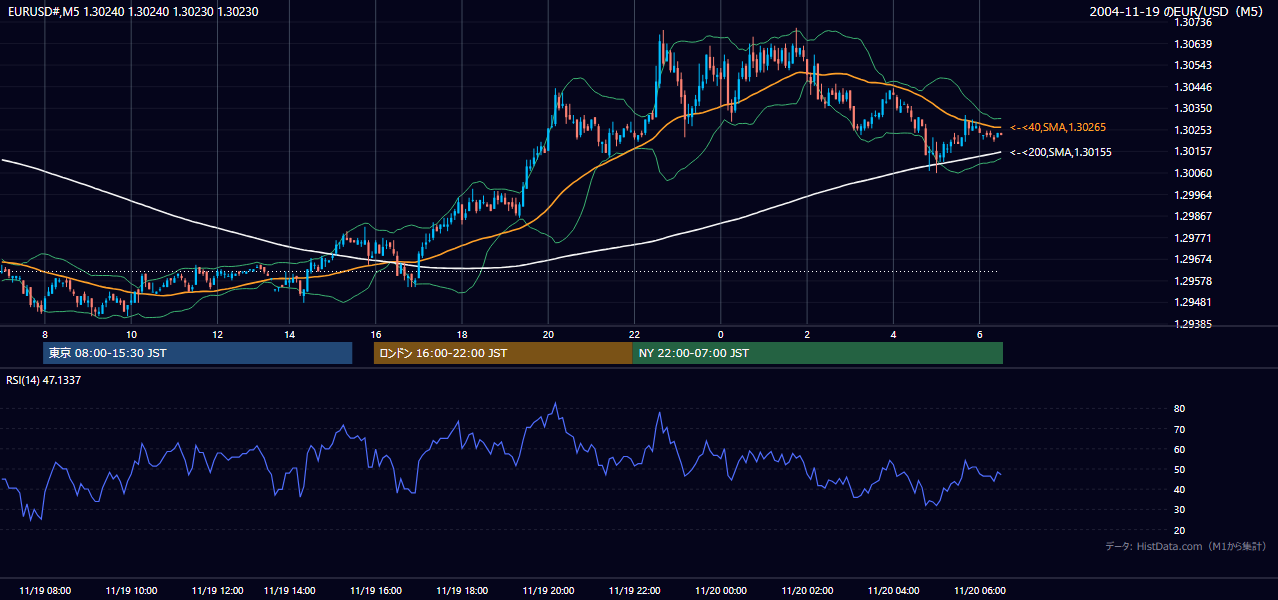Click hour label 16 under price chart
The image size is (1278, 600).
(x=375, y=334)
